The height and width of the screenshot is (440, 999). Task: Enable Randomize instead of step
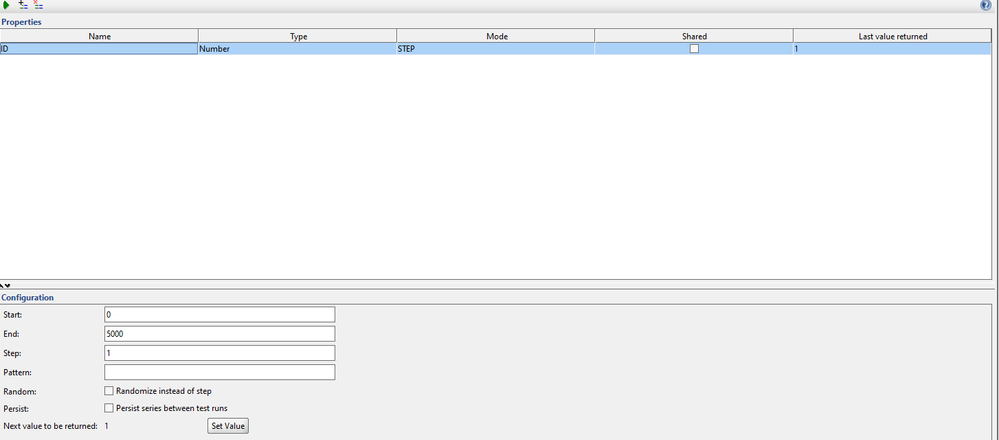click(x=109, y=391)
